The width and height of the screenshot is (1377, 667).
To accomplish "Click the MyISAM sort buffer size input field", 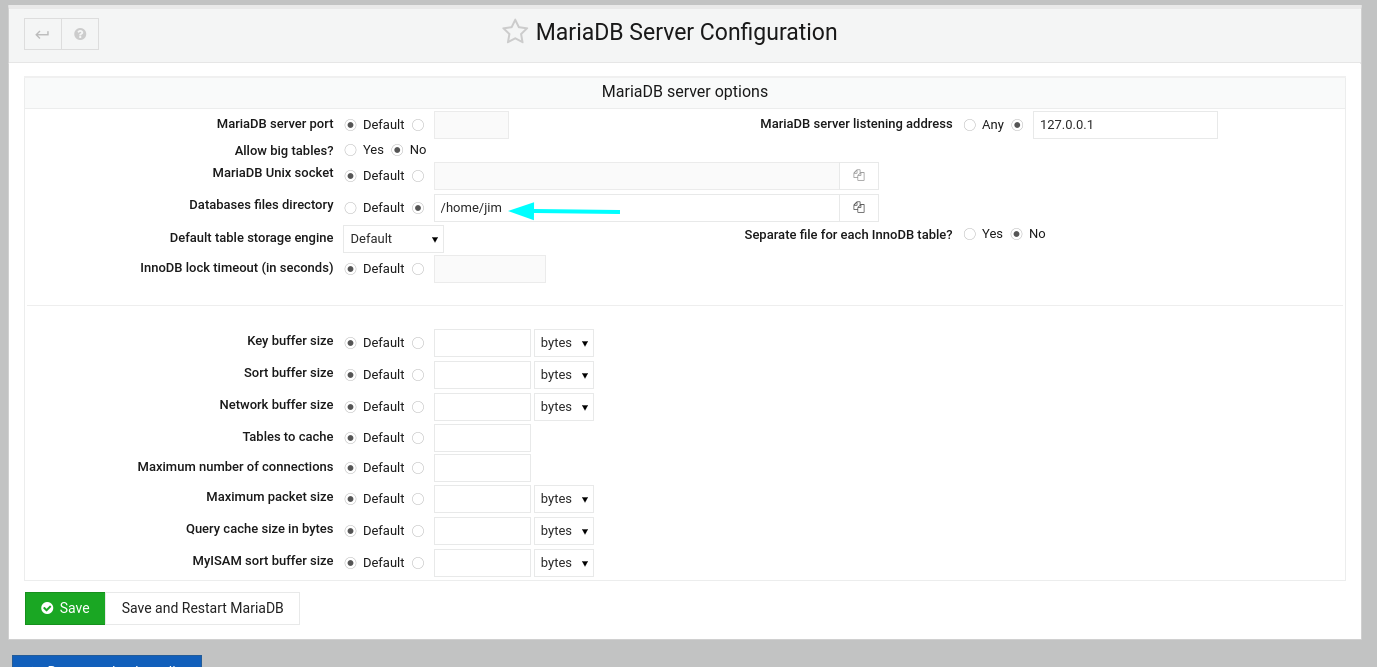I will (x=482, y=563).
